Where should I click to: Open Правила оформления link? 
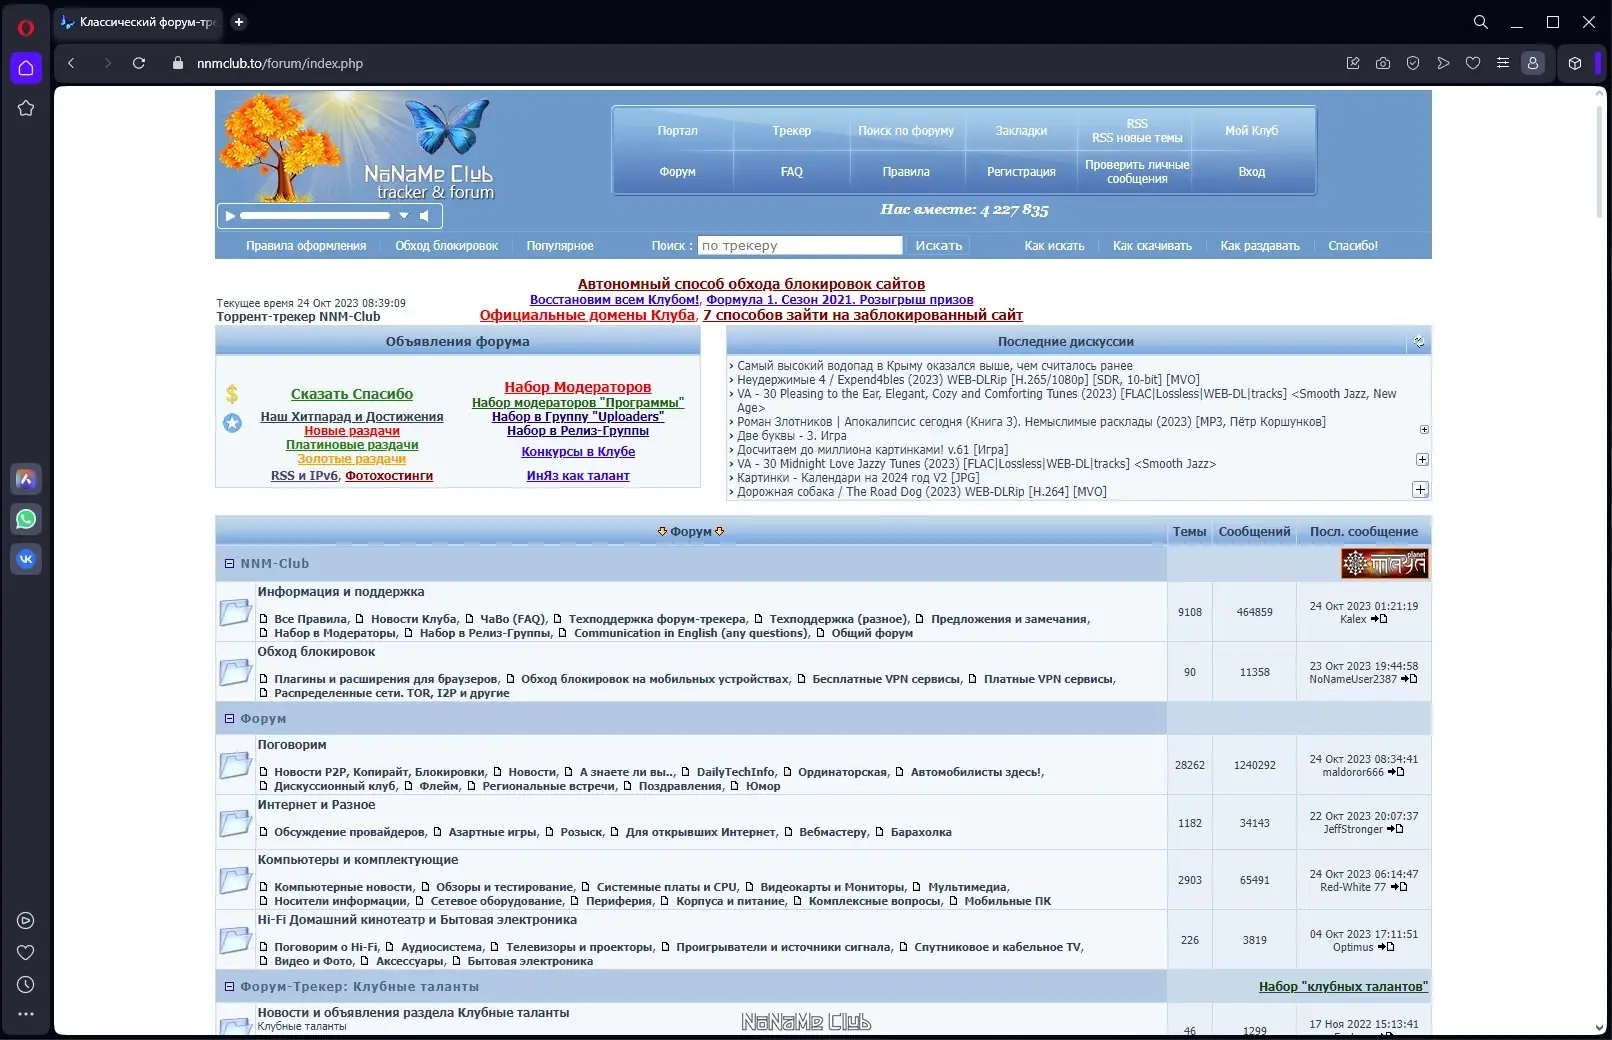pyautogui.click(x=306, y=246)
